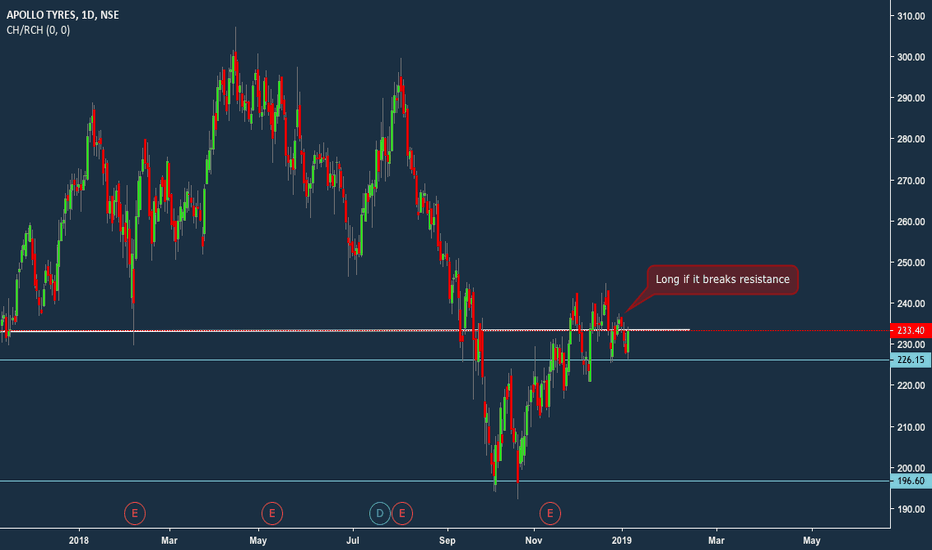Viewport: 932px width, 550px height.
Task: Click the red 233.40 price label
Action: [x=911, y=331]
